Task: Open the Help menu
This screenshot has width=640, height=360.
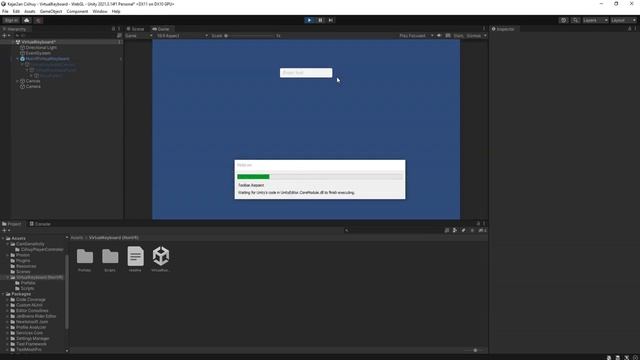Action: 116,11
